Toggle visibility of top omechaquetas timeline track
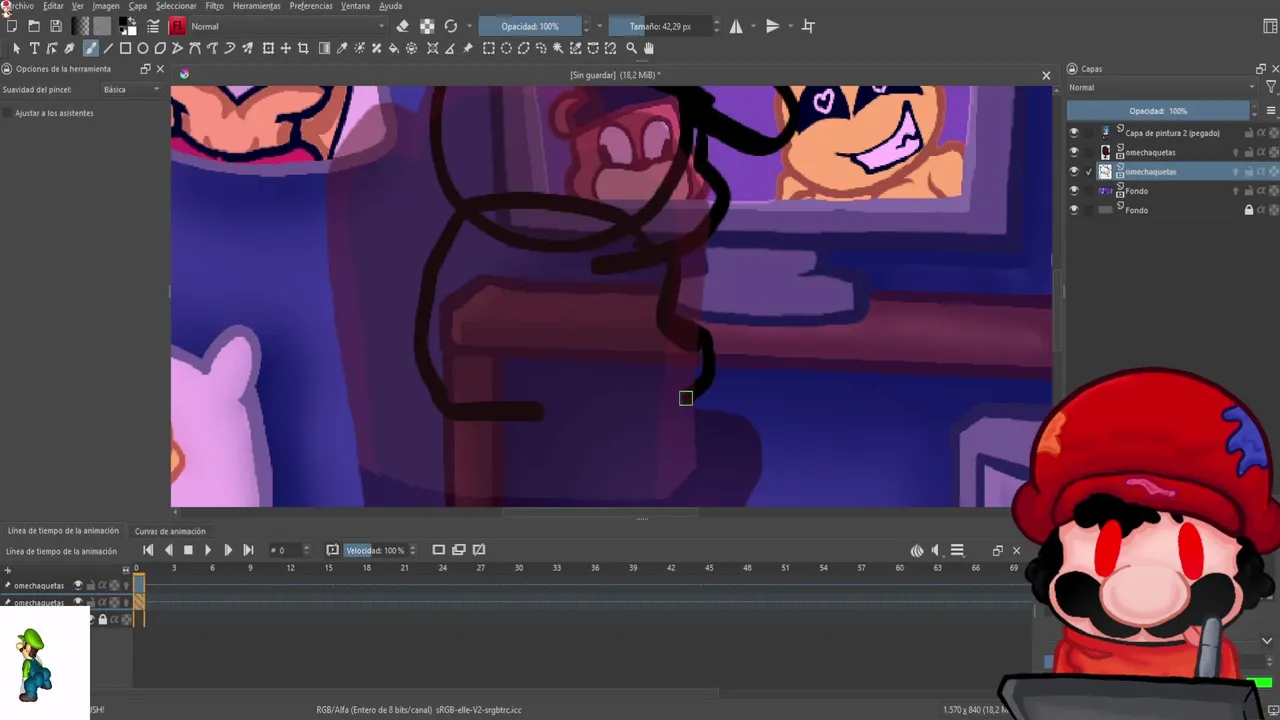Screen dimensions: 1280x720 coord(78,585)
